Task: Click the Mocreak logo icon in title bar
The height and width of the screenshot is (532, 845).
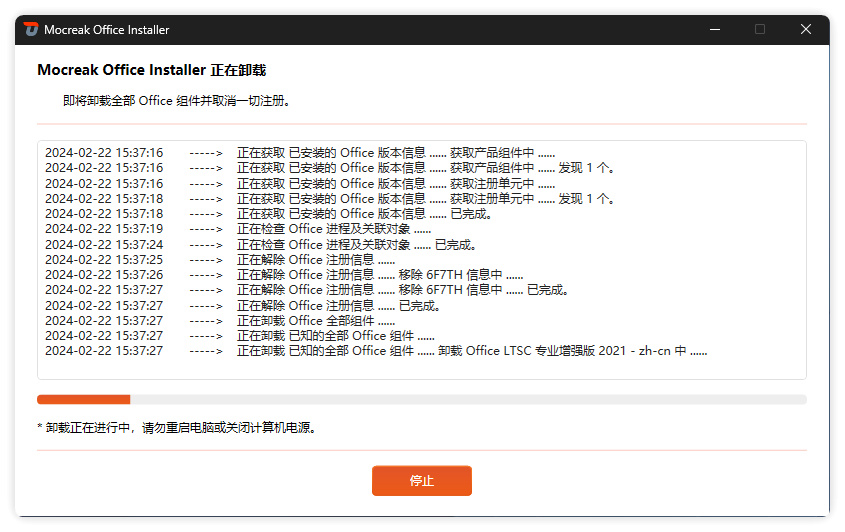Action: tap(31, 29)
